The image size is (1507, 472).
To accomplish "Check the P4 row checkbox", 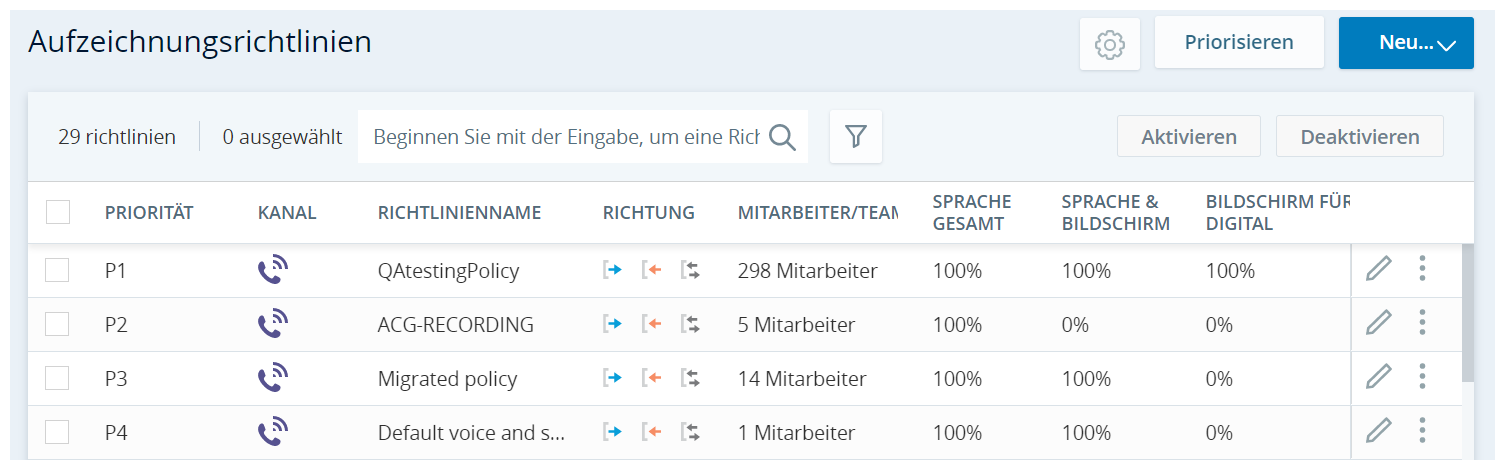I will (57, 432).
